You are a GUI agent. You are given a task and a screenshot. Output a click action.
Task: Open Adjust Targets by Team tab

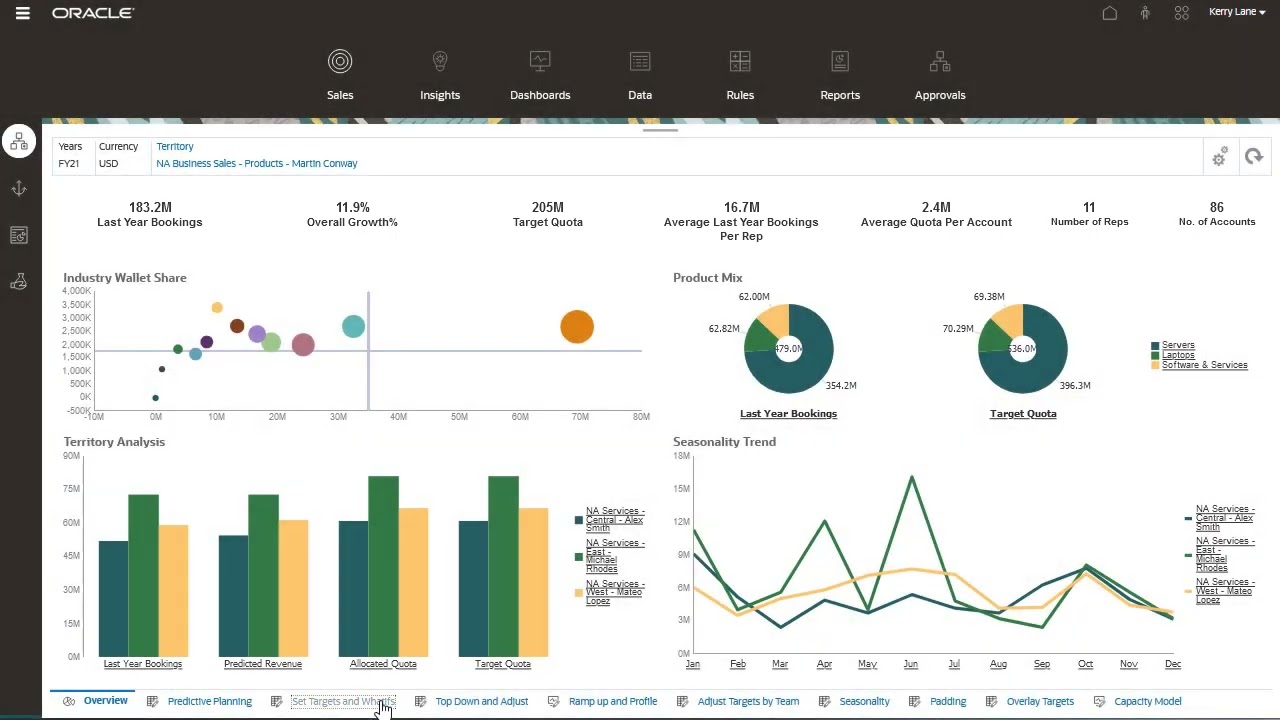tap(748, 701)
